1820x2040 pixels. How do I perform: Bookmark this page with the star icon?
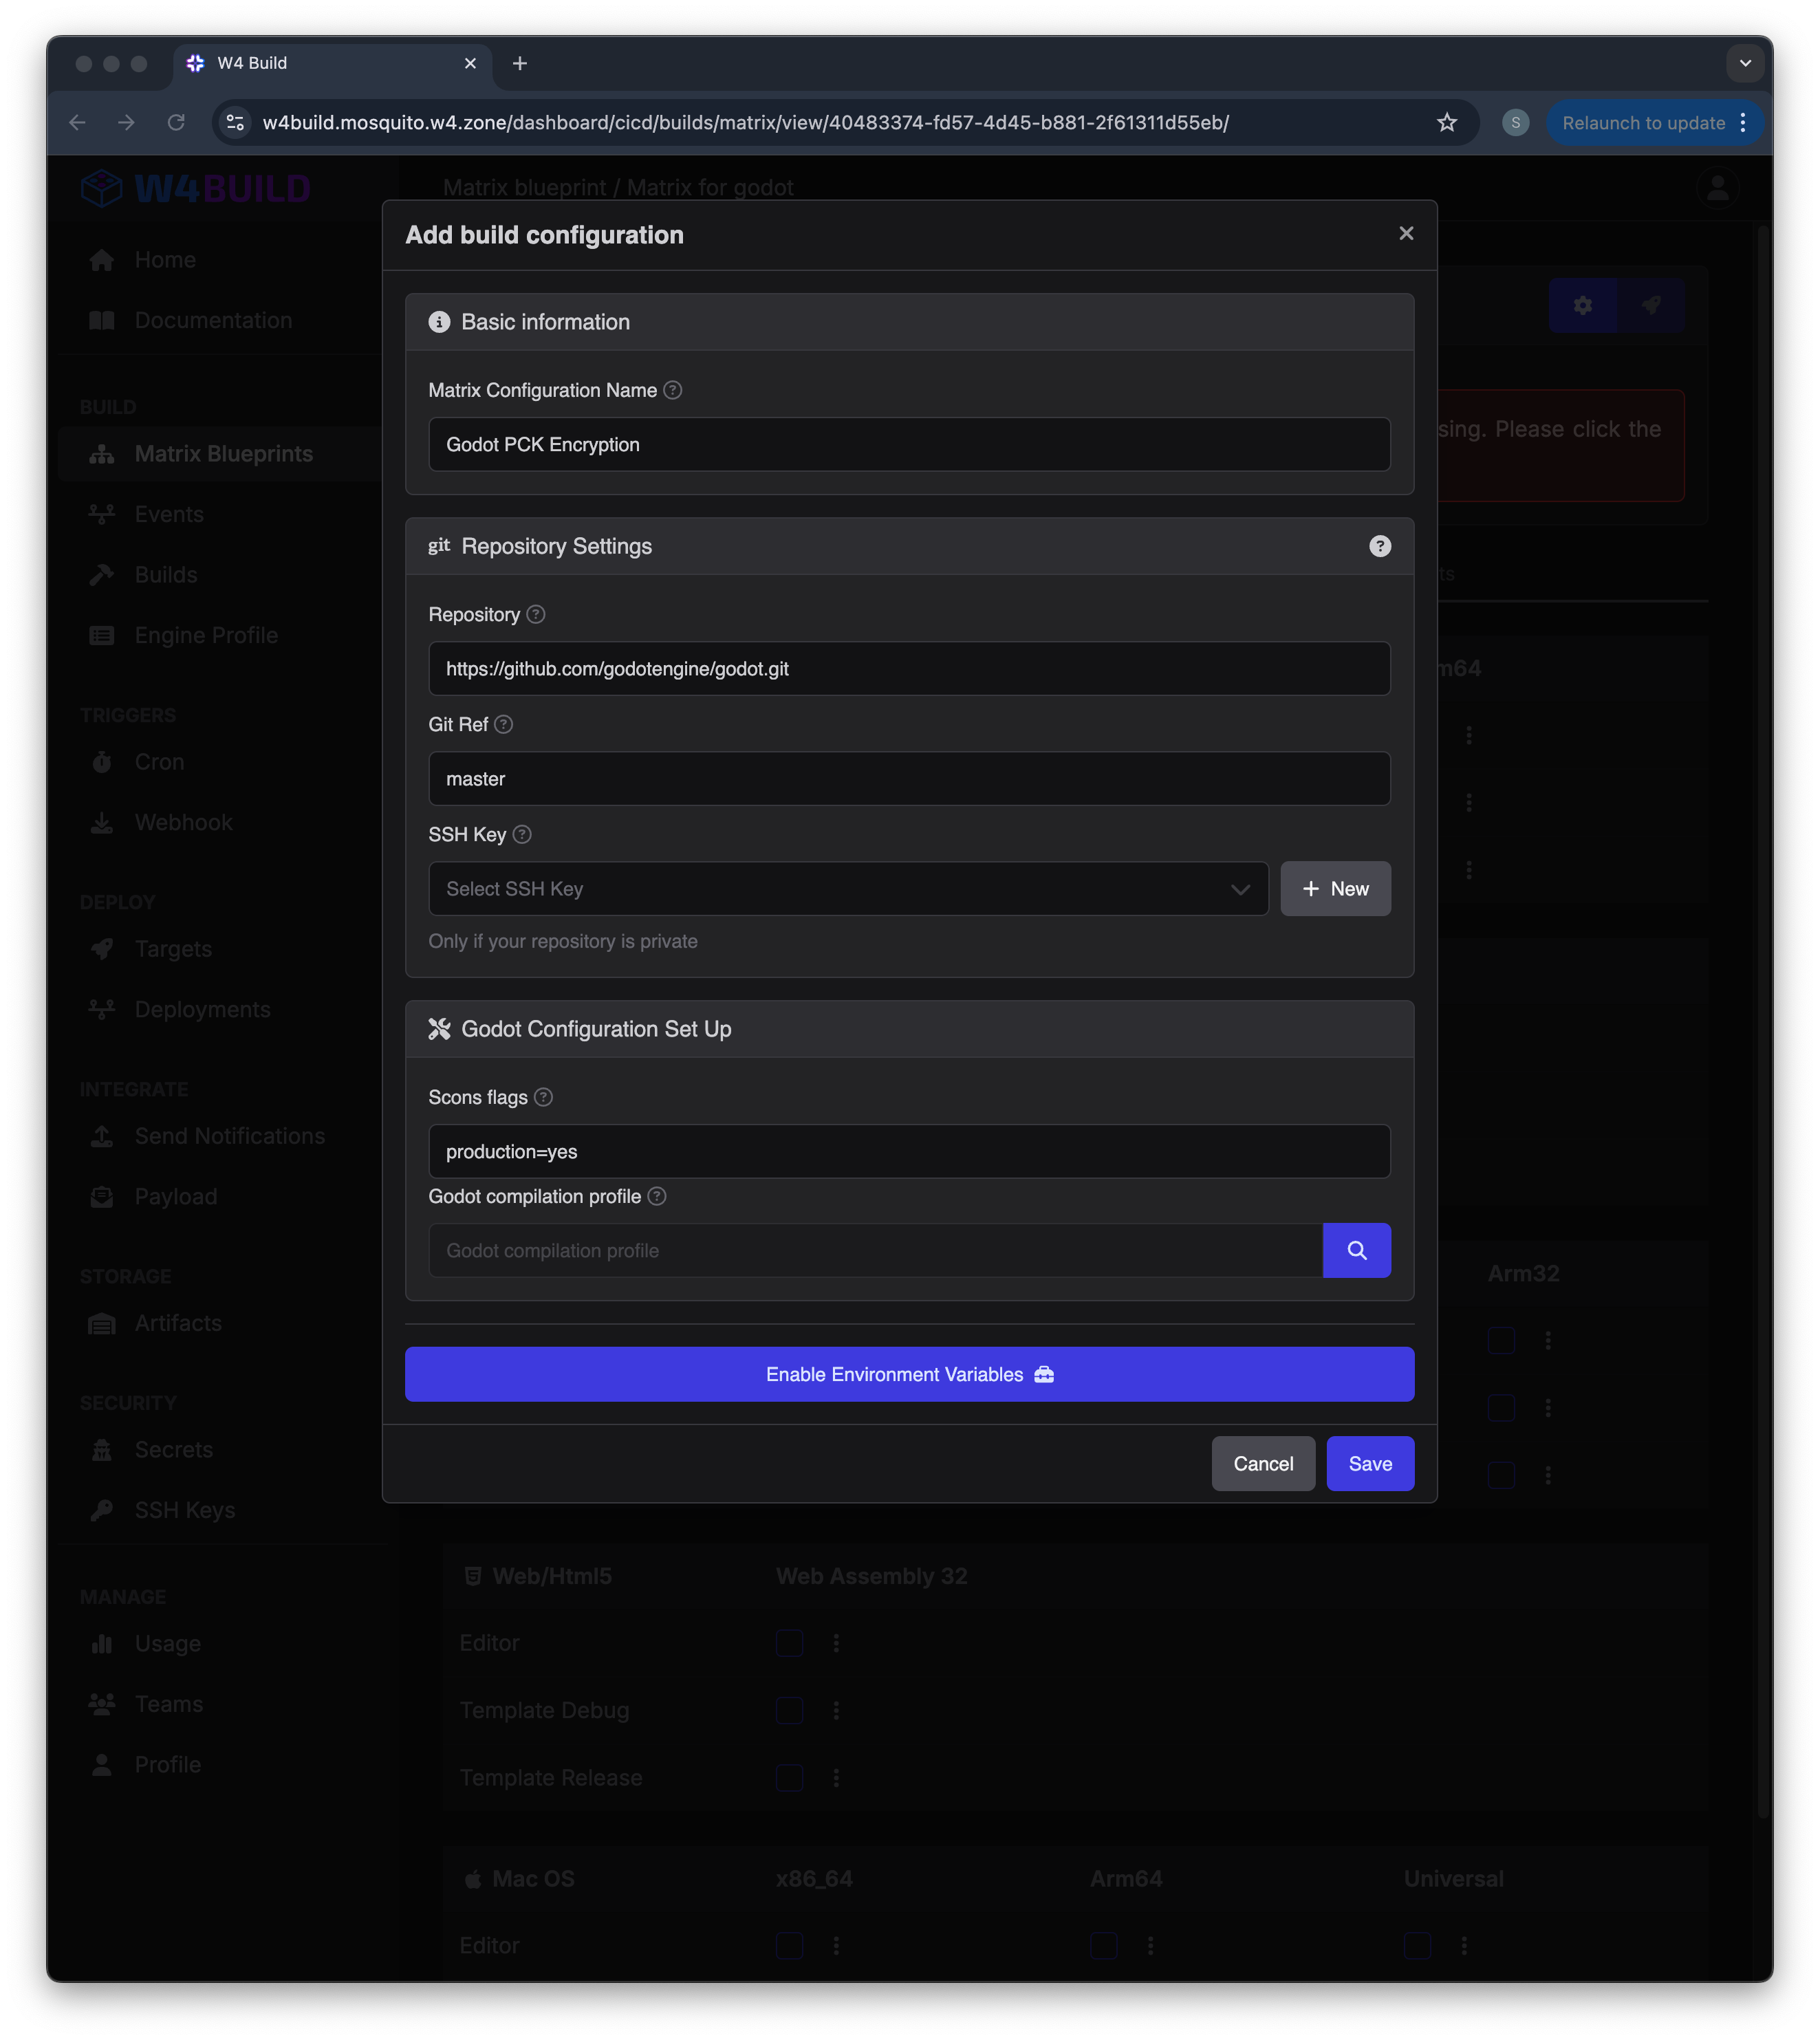pos(1446,122)
